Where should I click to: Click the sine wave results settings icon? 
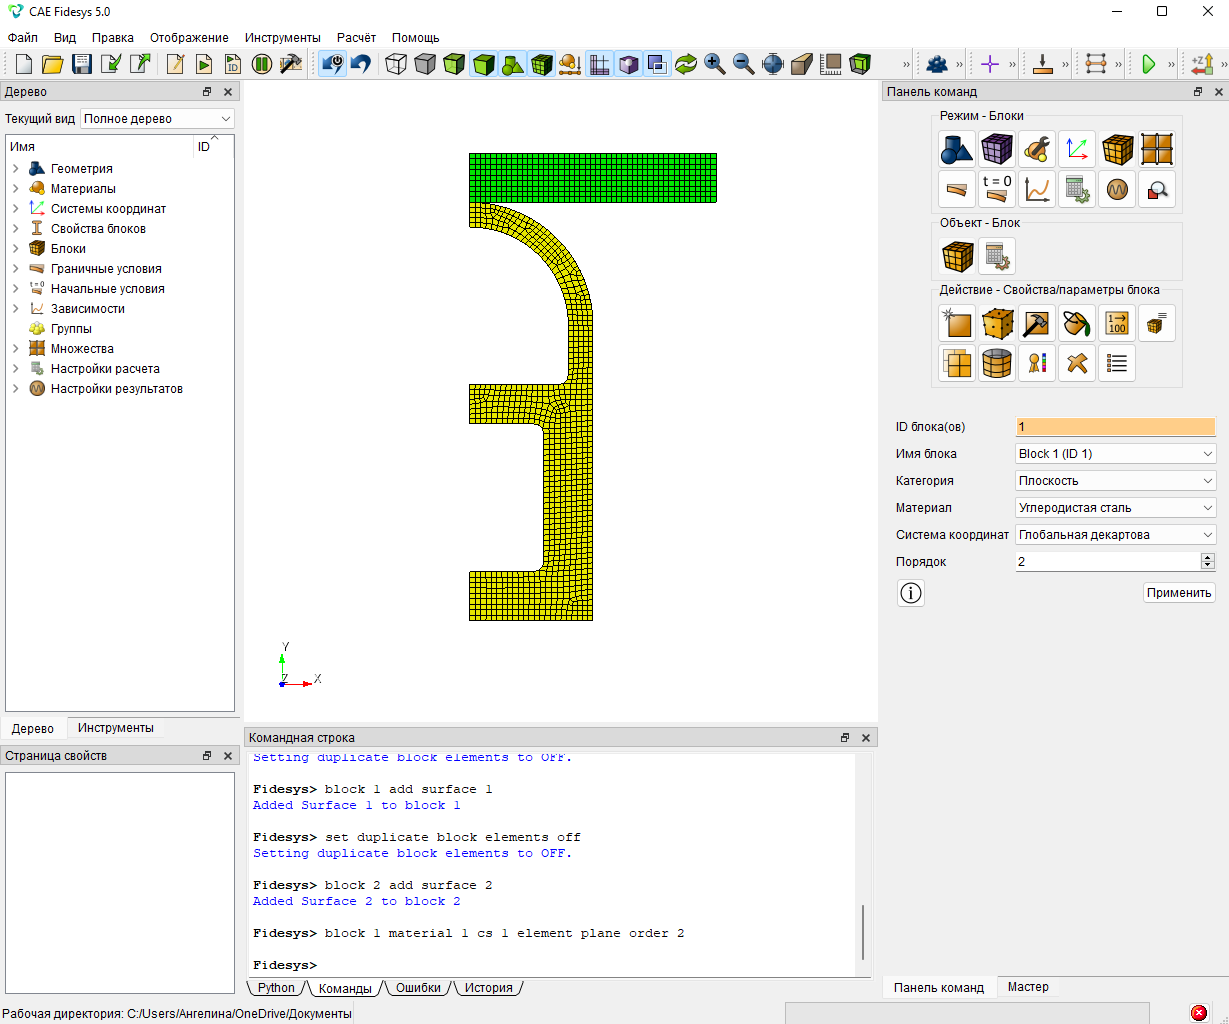pos(1117,189)
